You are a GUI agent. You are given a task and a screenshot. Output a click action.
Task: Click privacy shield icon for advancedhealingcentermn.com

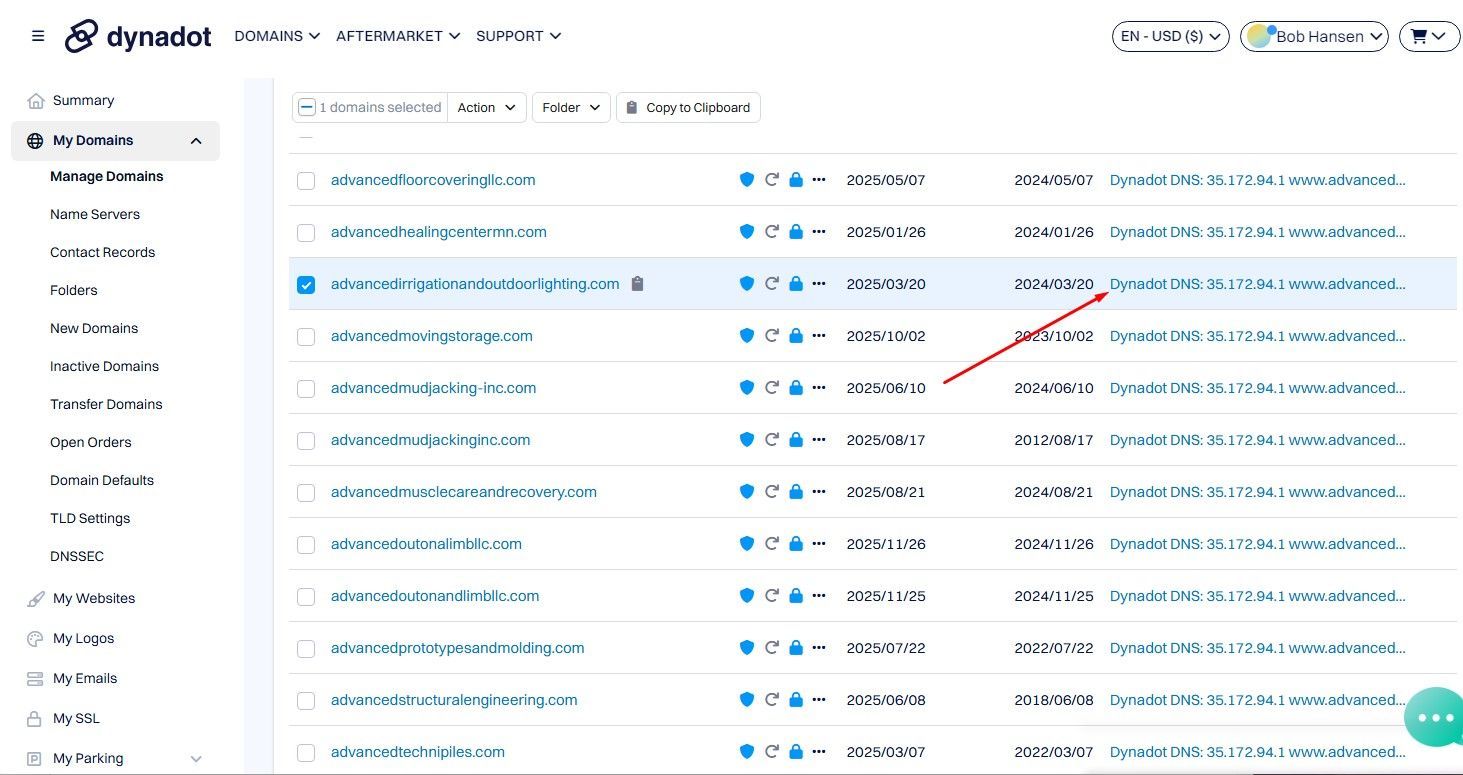(746, 232)
